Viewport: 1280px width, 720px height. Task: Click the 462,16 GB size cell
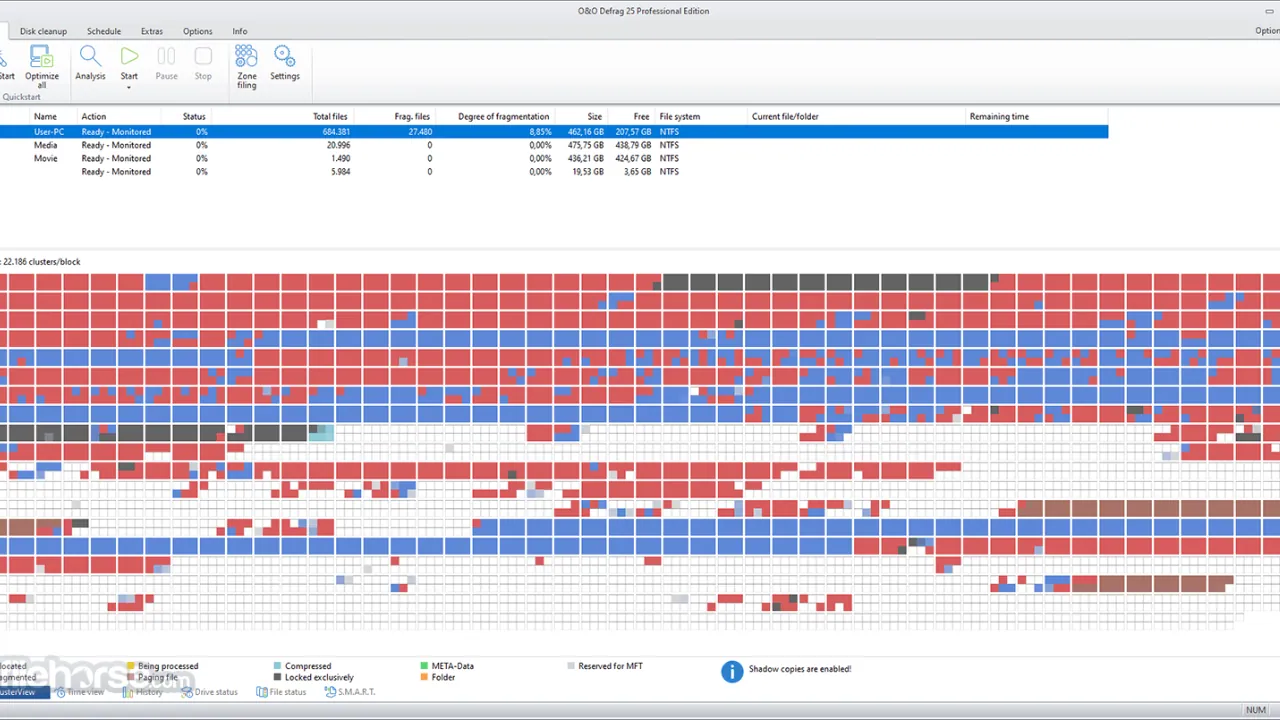pos(586,131)
